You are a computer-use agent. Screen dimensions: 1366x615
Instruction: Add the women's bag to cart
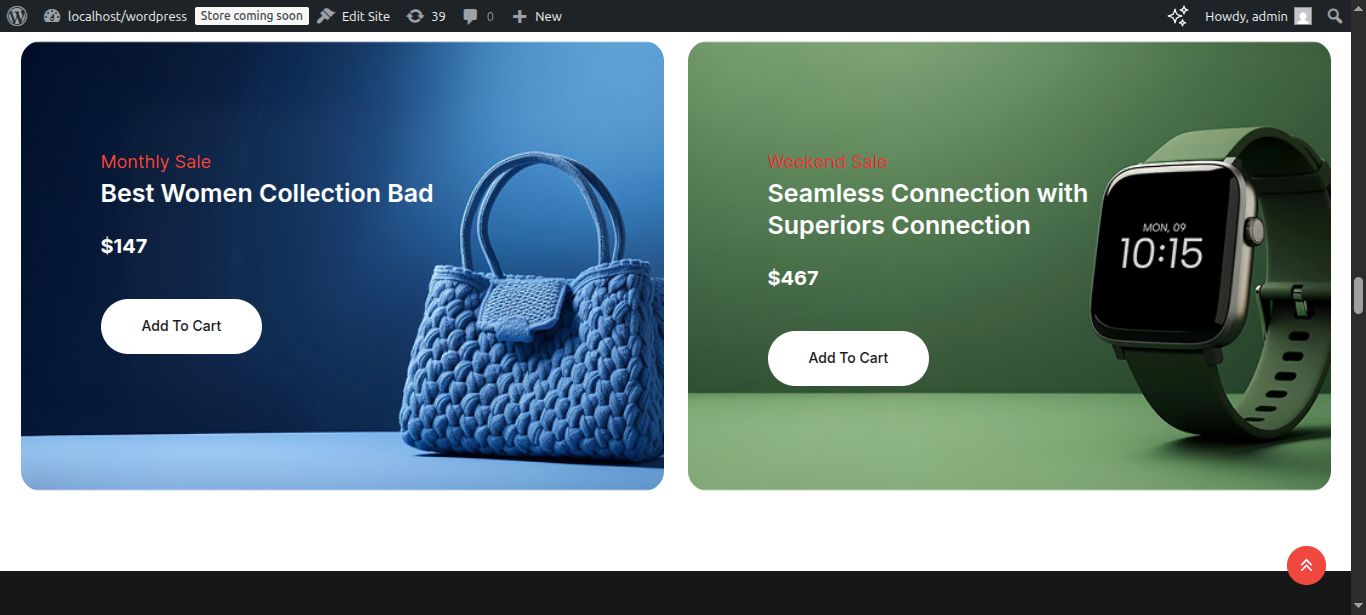tap(181, 326)
